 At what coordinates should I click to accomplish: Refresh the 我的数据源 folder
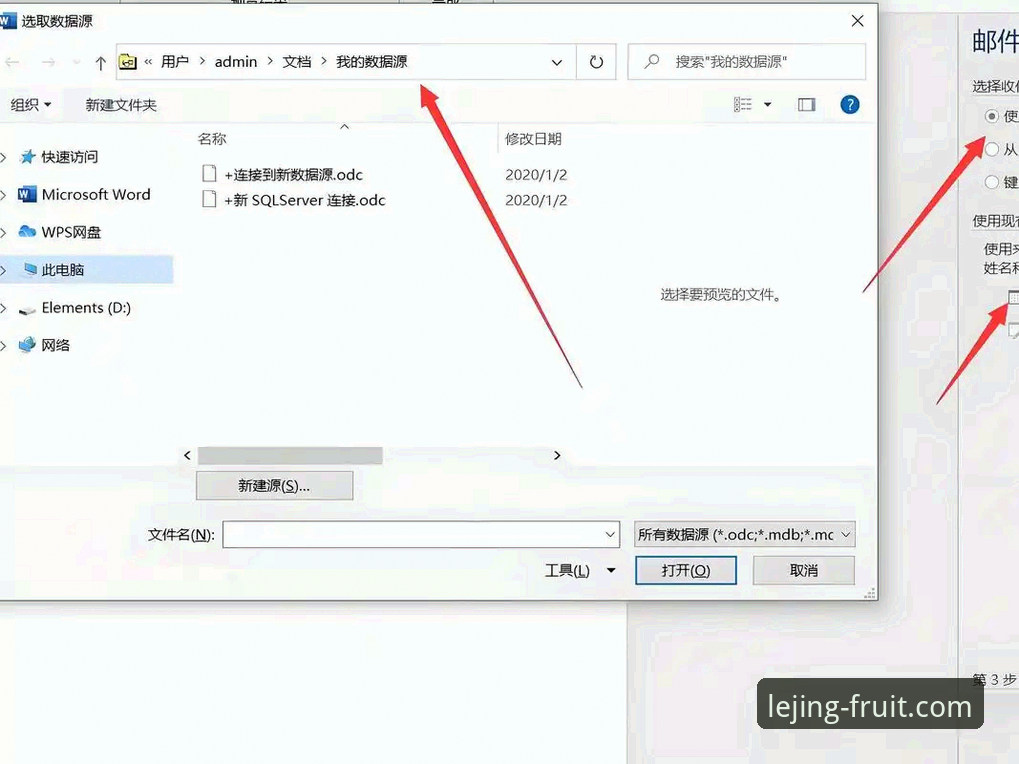(596, 62)
